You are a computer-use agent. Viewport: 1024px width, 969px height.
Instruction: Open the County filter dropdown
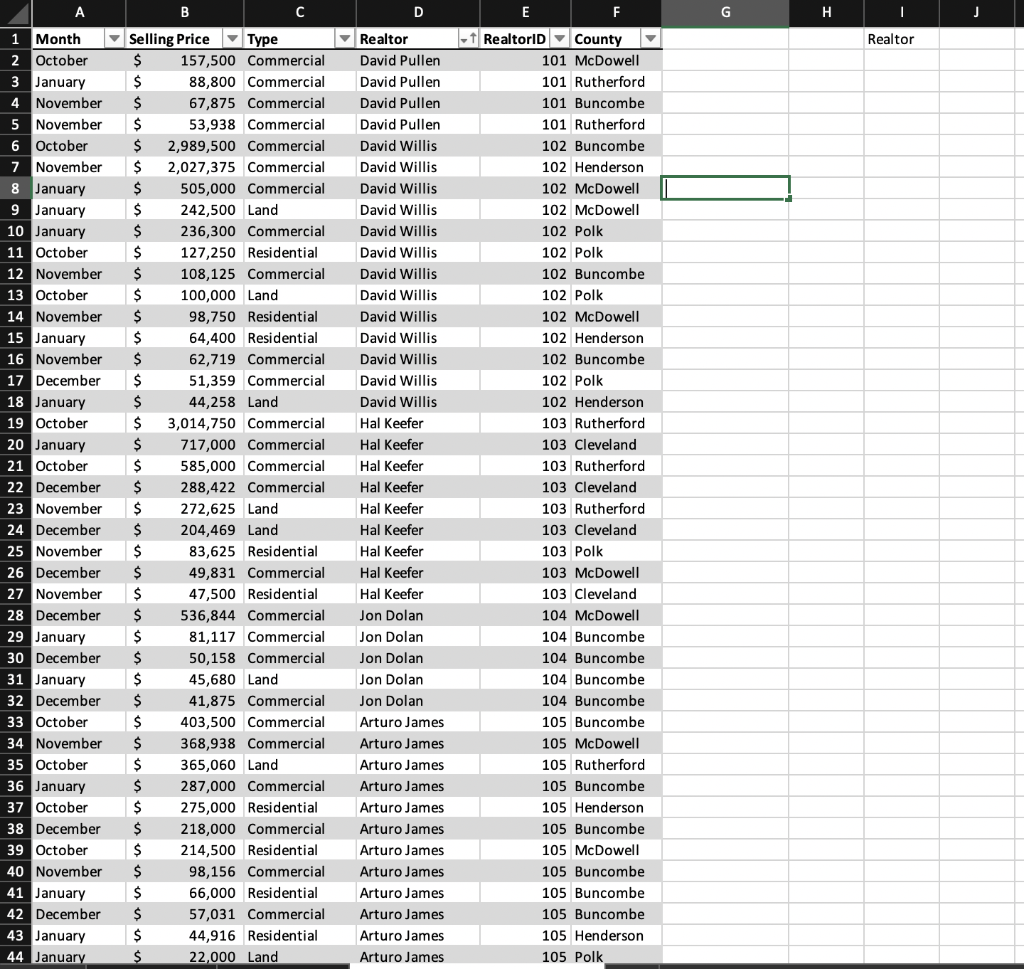(x=650, y=39)
